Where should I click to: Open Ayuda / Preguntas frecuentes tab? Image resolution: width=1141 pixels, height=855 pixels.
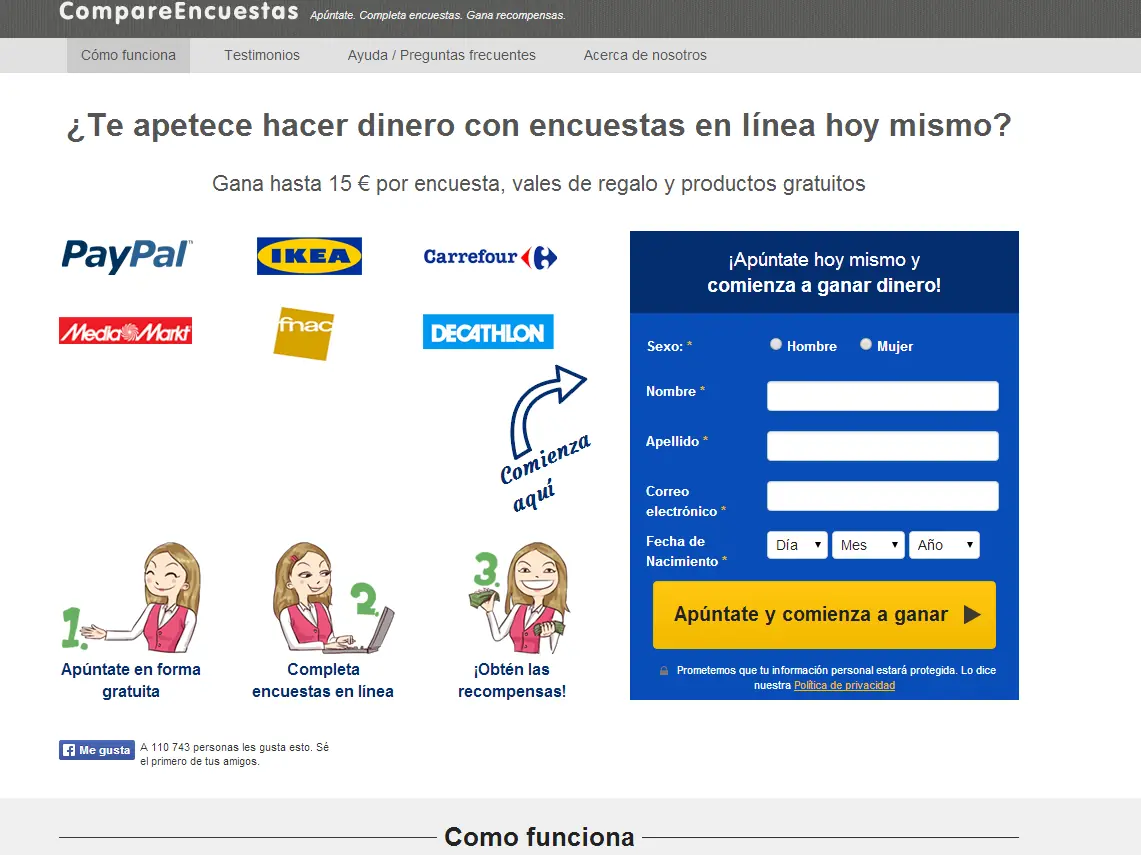point(442,55)
